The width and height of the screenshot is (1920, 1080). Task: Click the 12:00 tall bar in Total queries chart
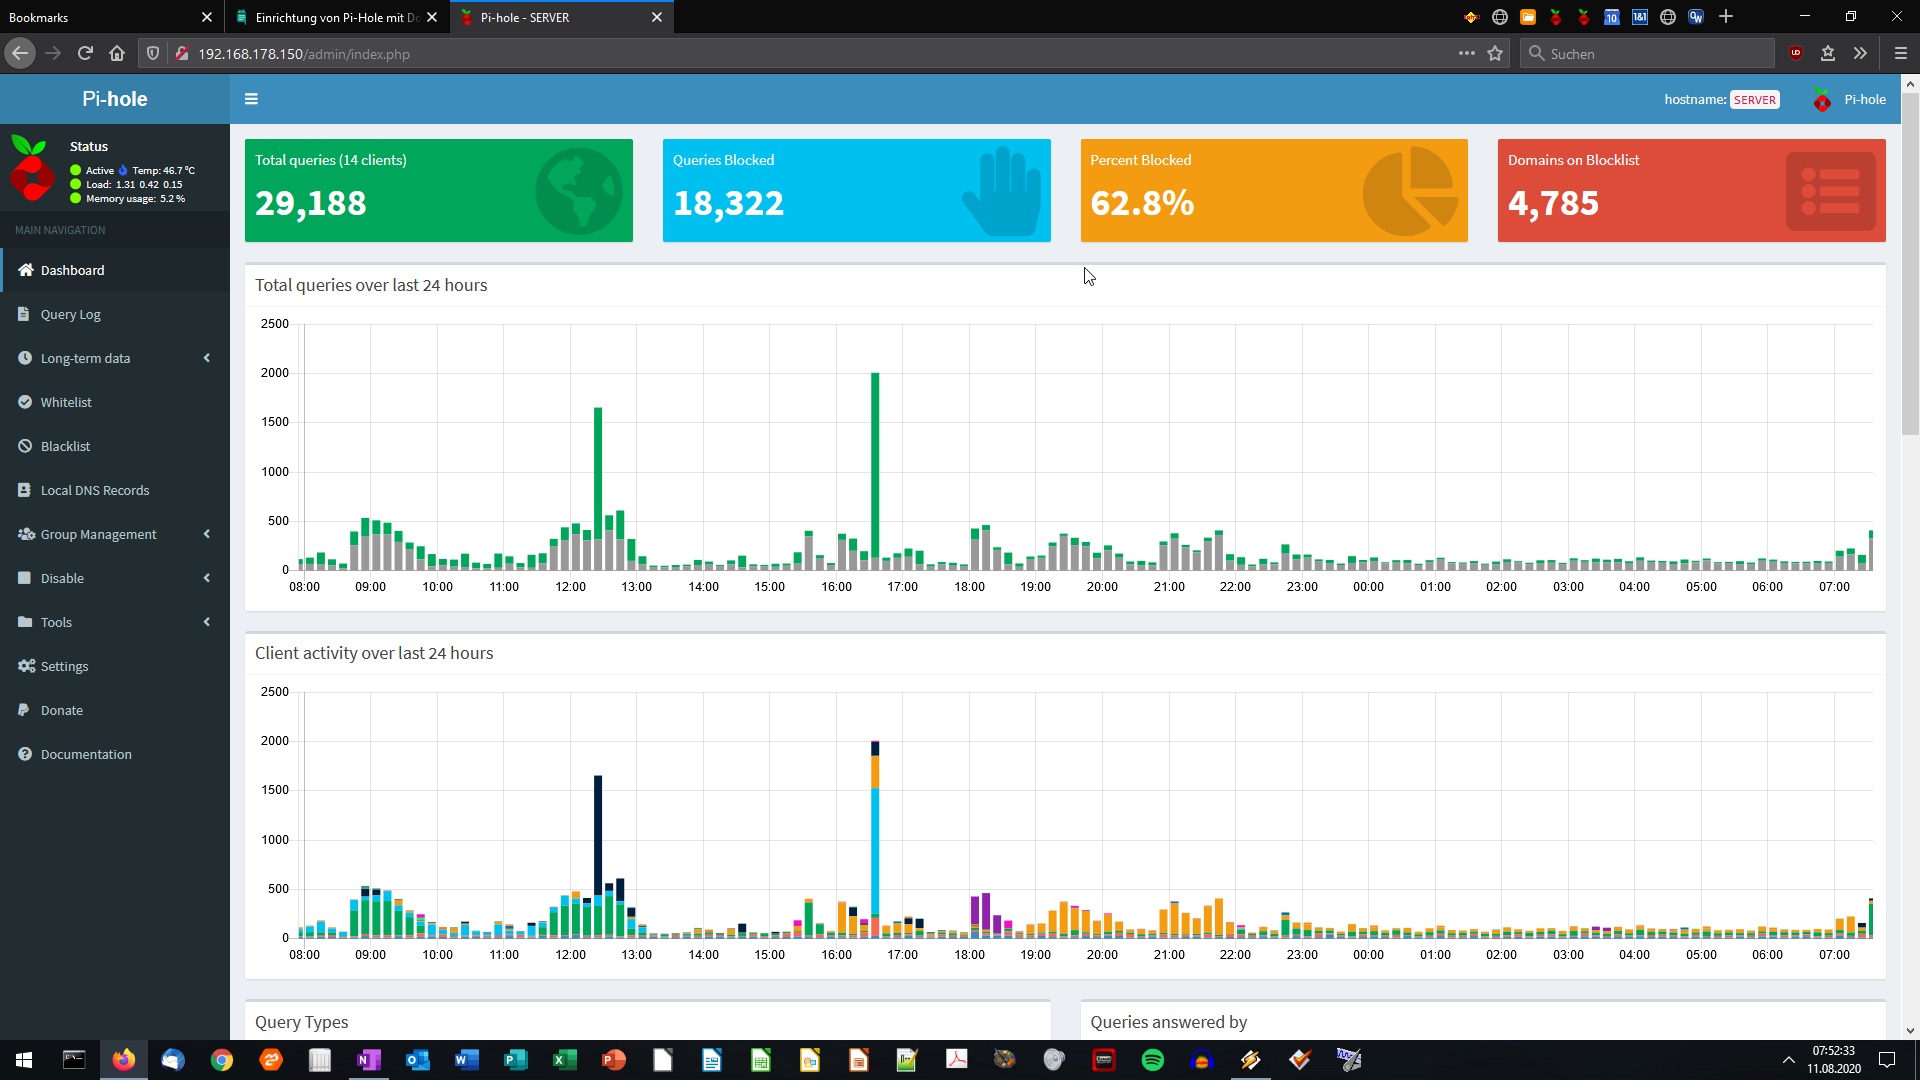pos(598,488)
